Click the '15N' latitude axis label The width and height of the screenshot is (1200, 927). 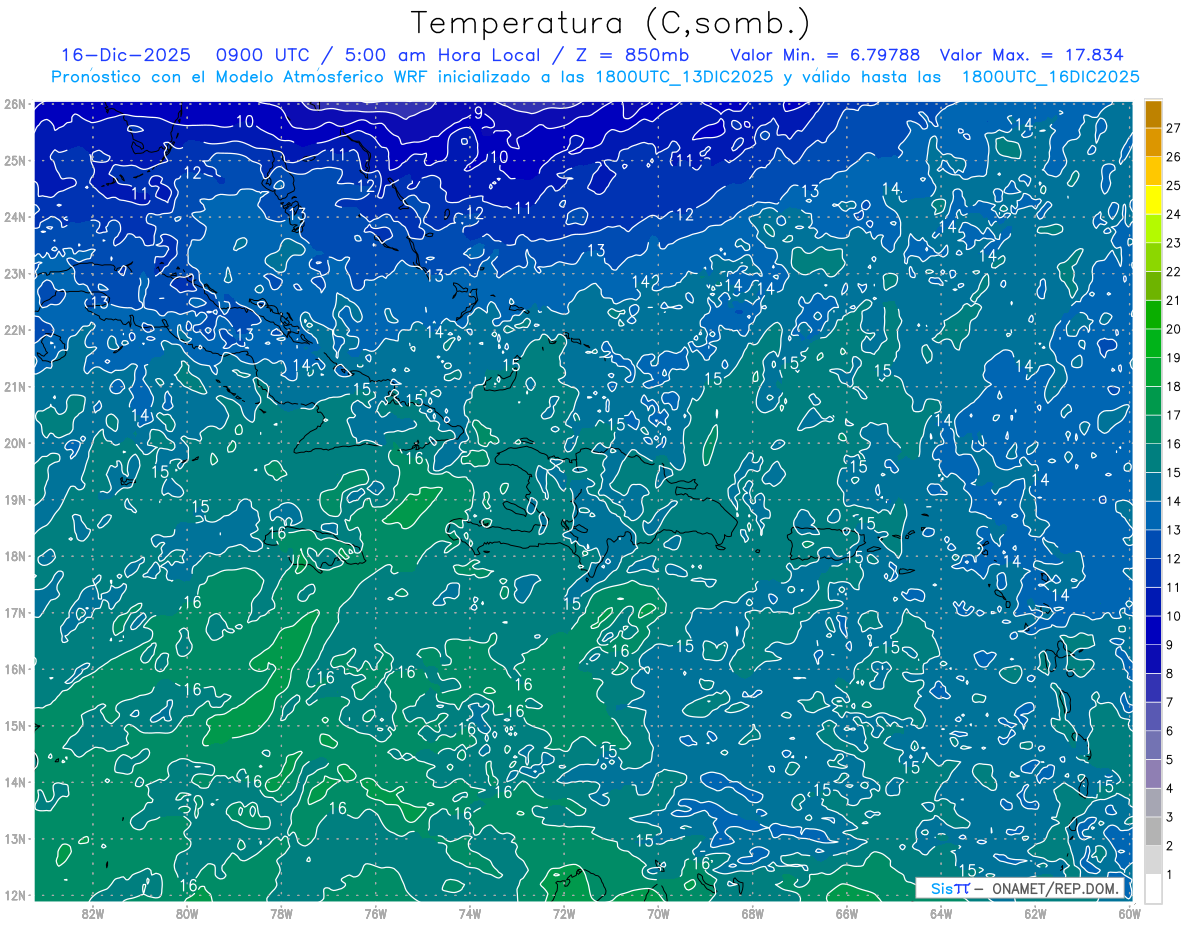15,725
